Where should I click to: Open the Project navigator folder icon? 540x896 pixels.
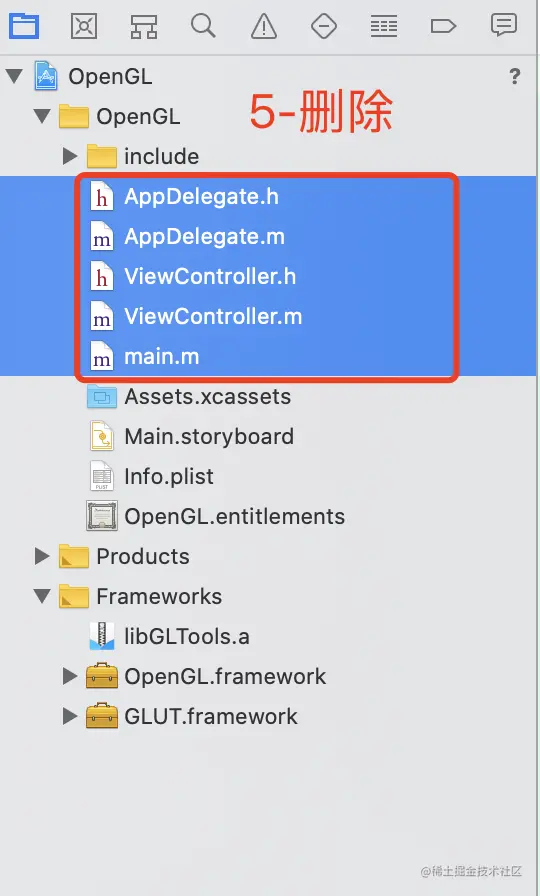tap(24, 26)
